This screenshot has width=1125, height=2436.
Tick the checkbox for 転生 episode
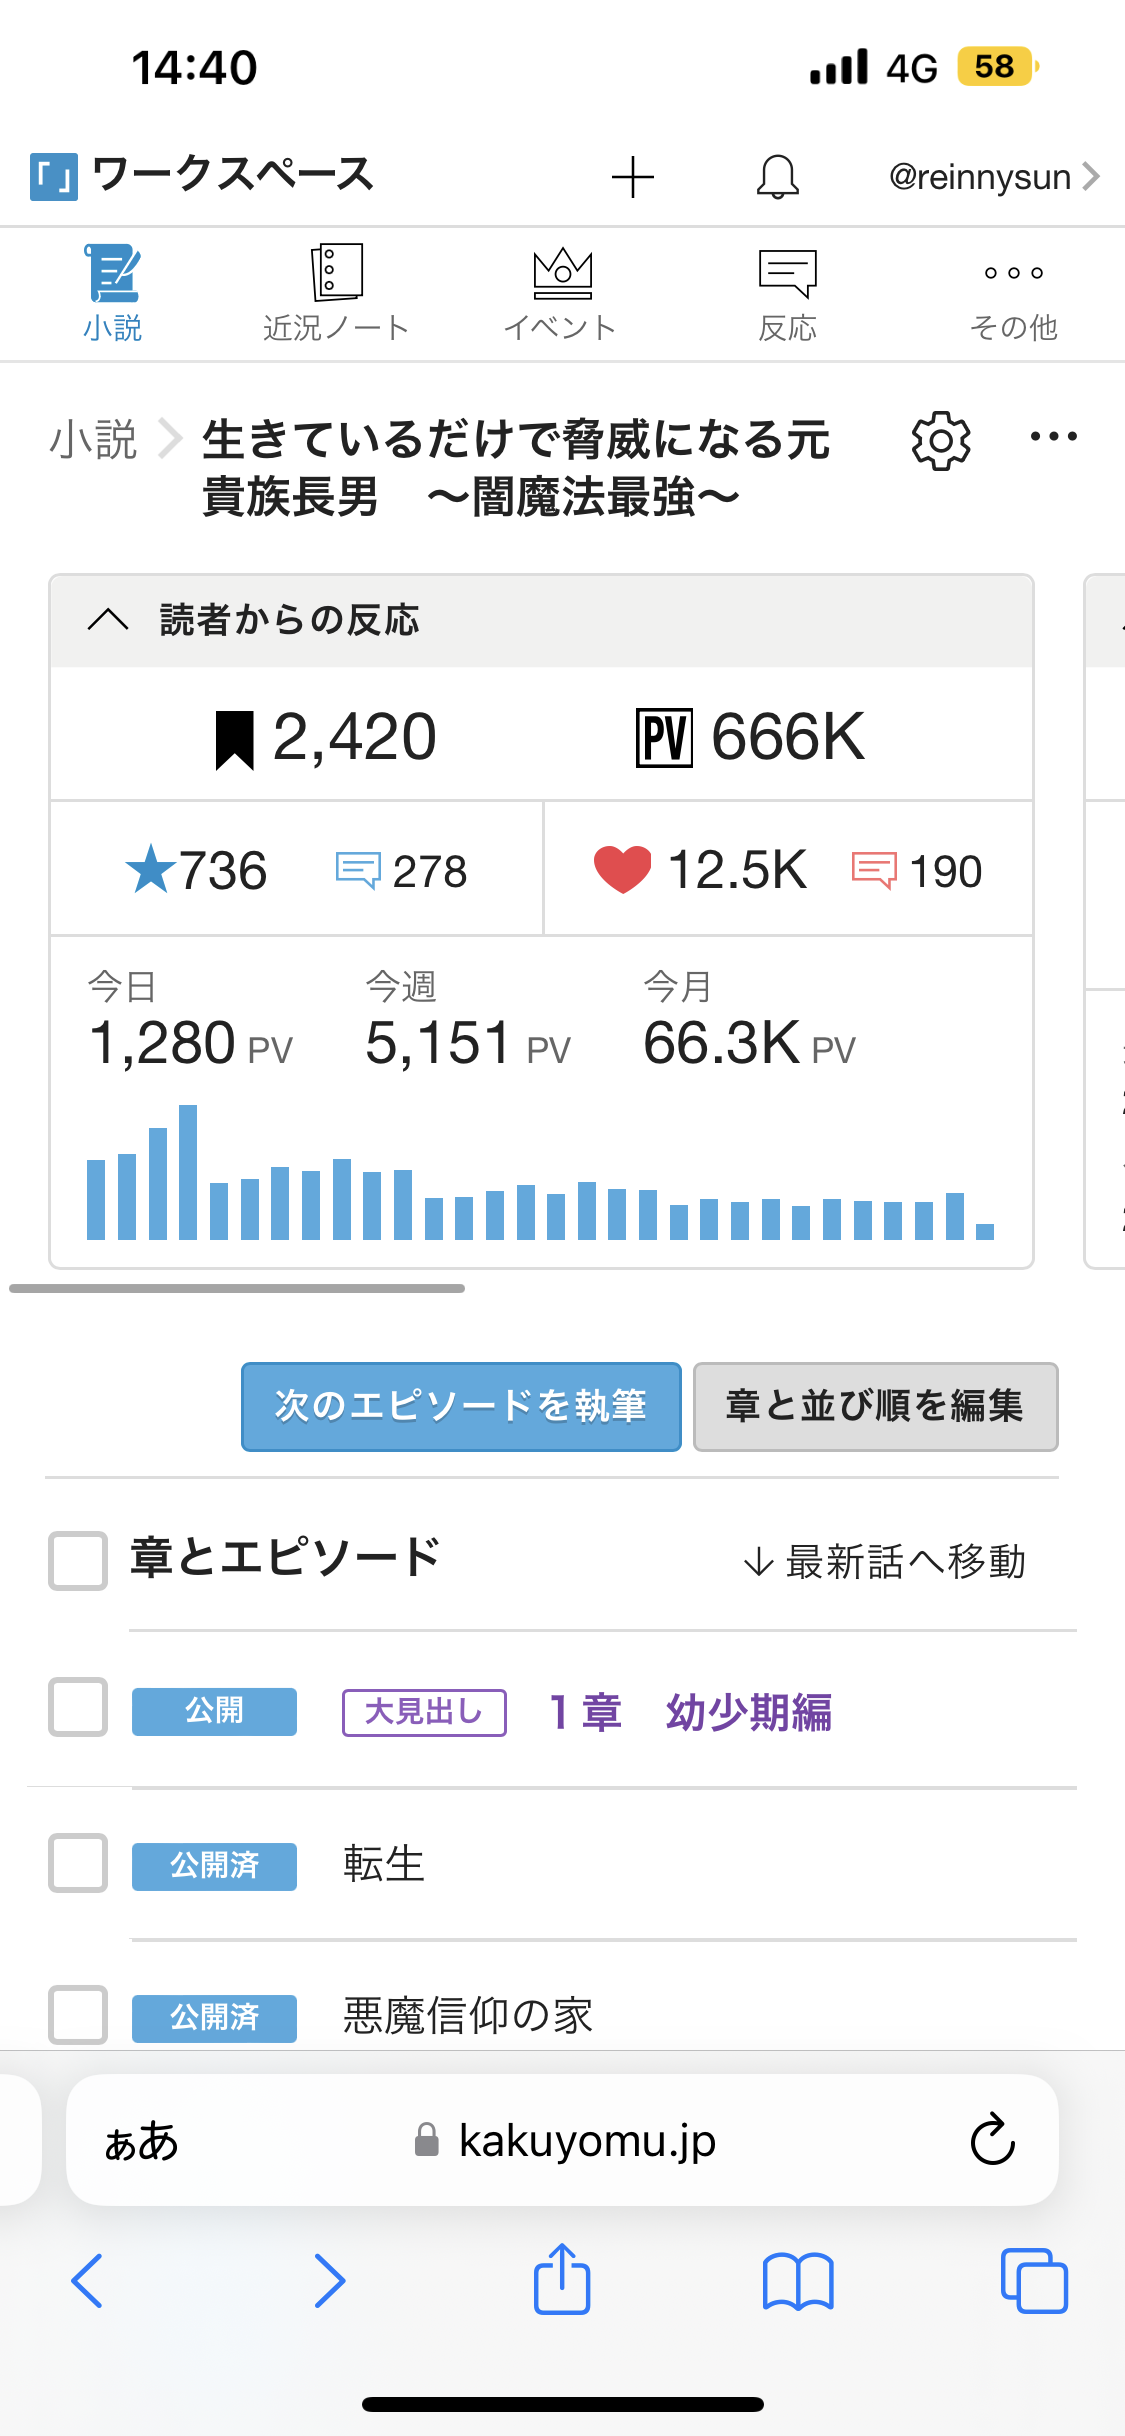78,1863
